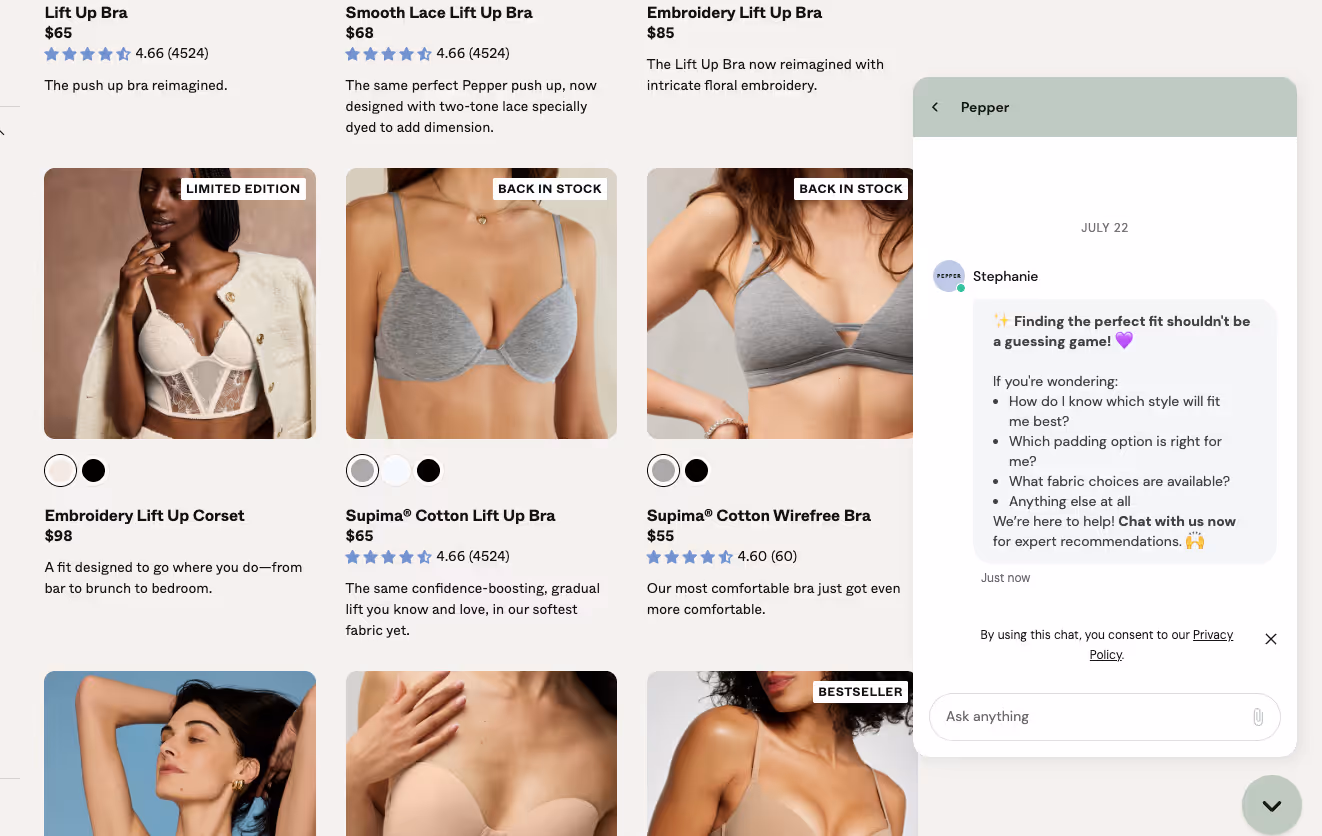Screen dimensions: 1322x836
Task: Go back using the chat header arrow
Action: click(x=935, y=107)
